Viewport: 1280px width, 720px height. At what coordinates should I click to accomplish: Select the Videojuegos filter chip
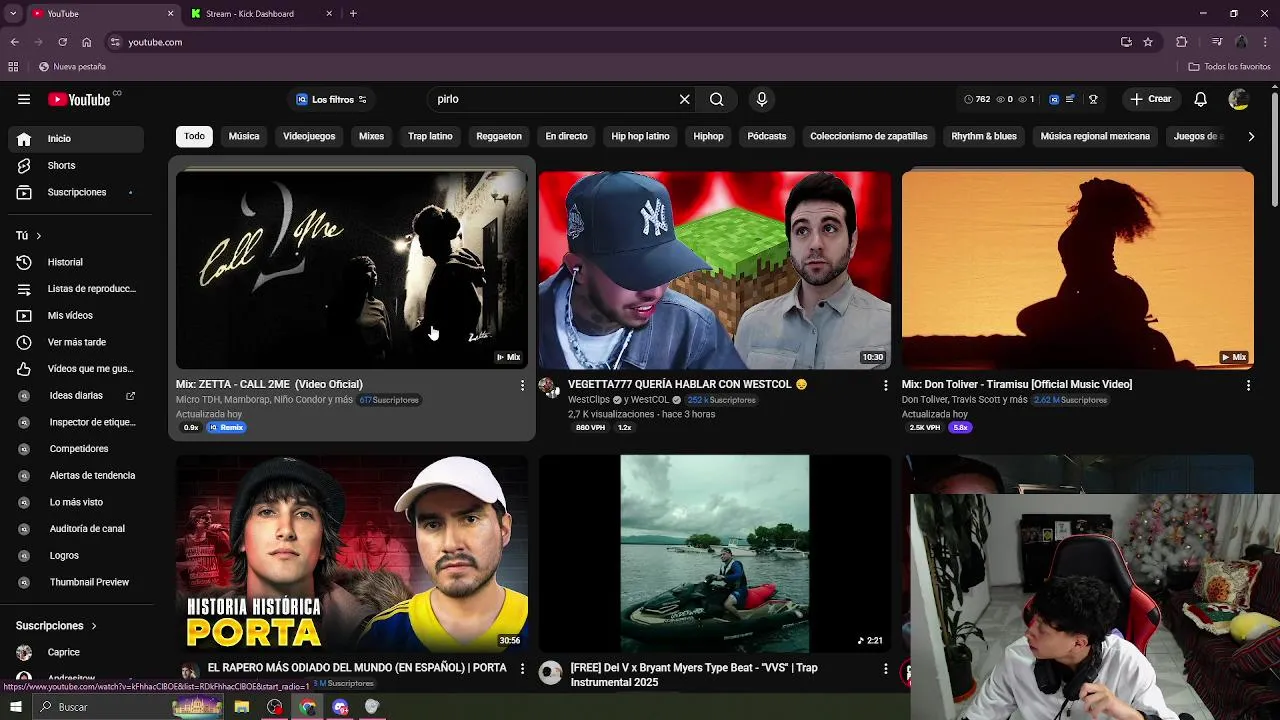(309, 136)
